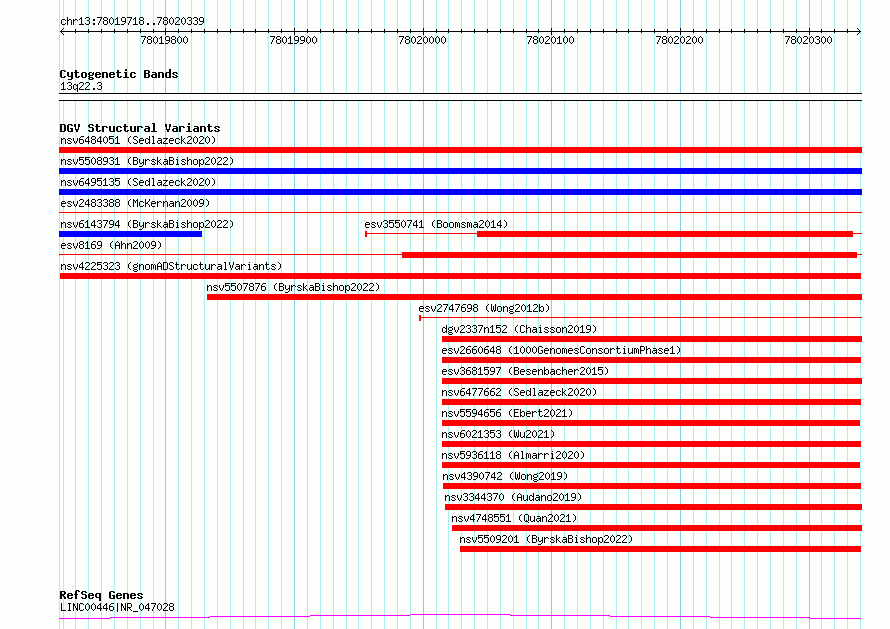Image resolution: width=890 pixels, height=629 pixels.
Task: Open variant nsv4225323 (gnomADStructuralVariants)
Action: pos(171,266)
